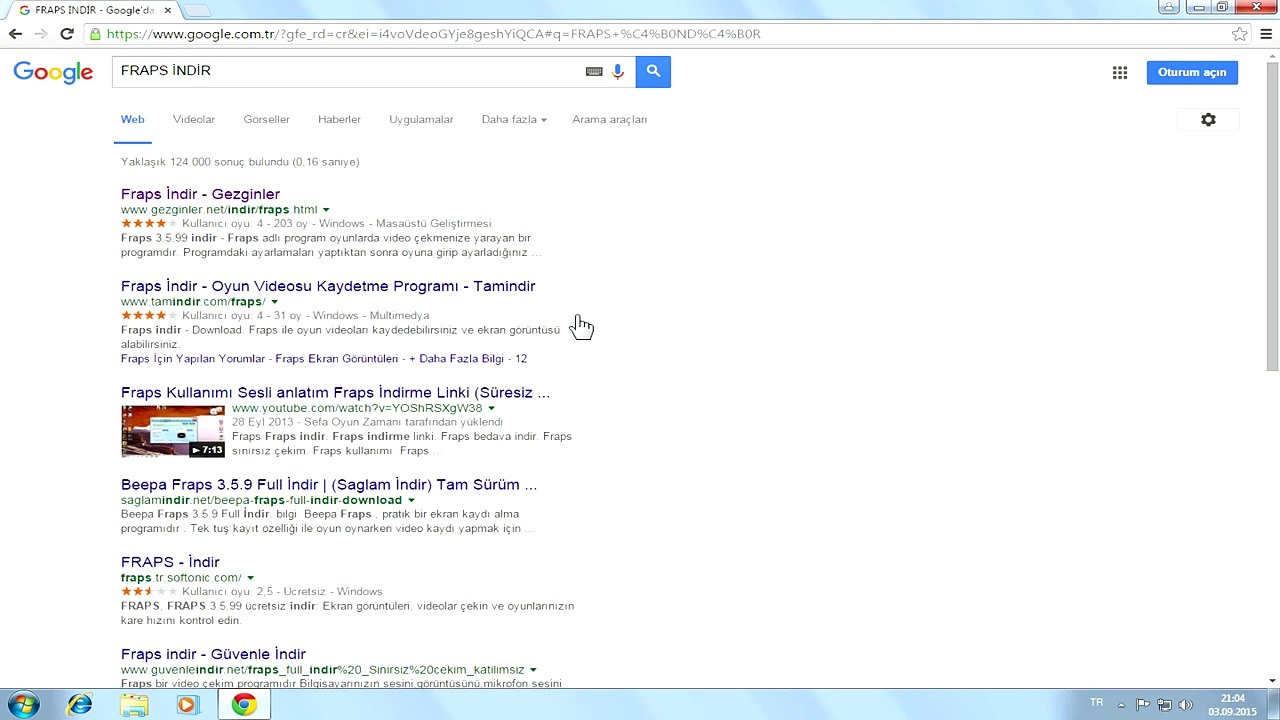
Task: Expand arrow next to gezginler.net URL
Action: 326,210
